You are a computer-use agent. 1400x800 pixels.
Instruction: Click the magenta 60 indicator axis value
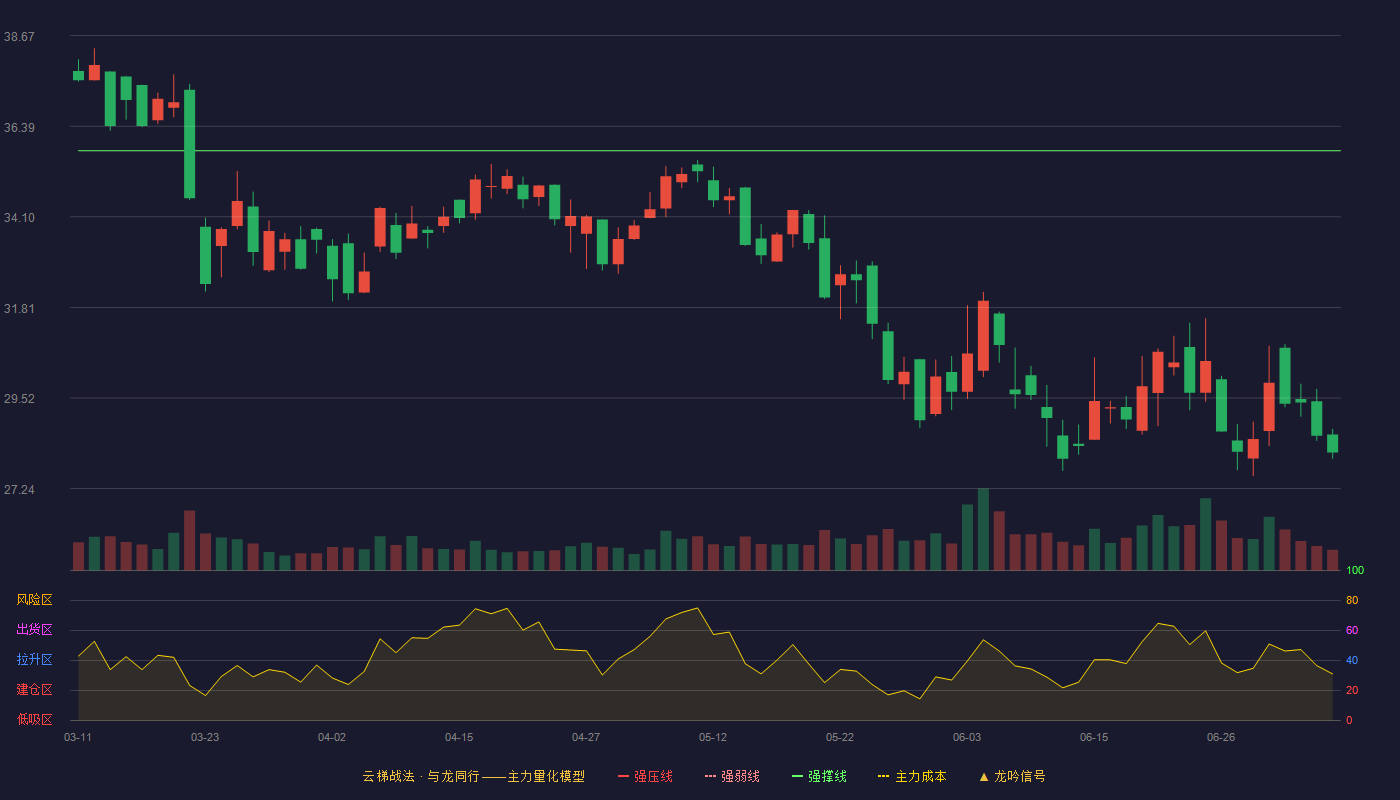click(1352, 630)
